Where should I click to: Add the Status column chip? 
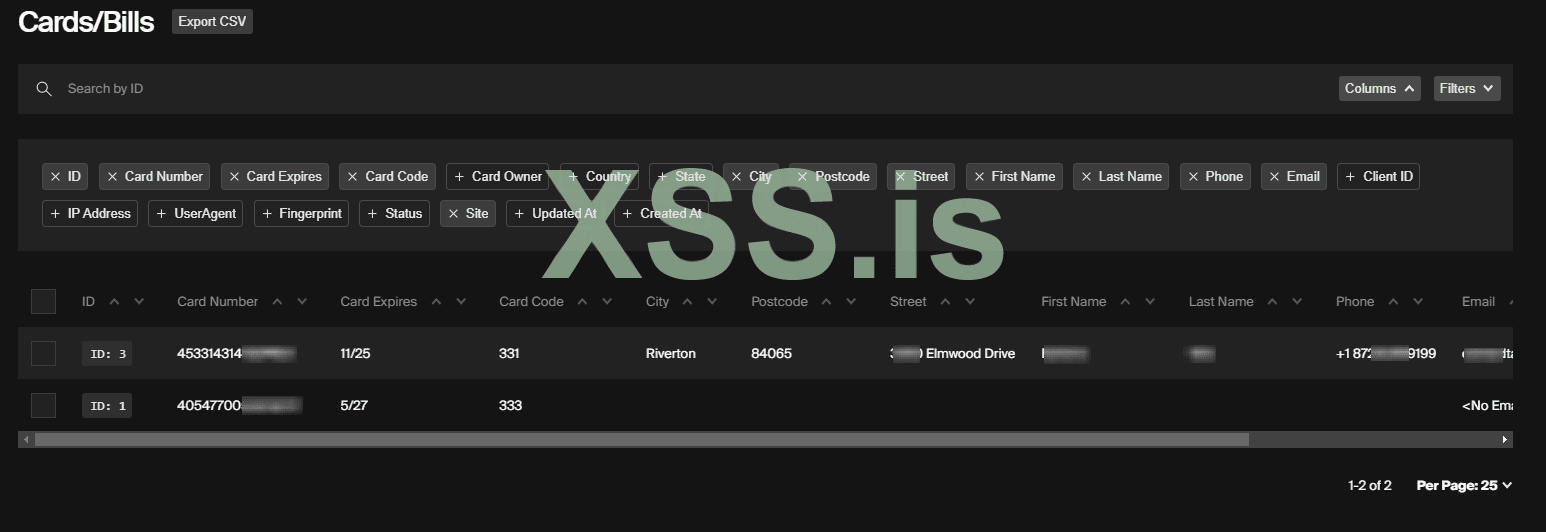395,213
